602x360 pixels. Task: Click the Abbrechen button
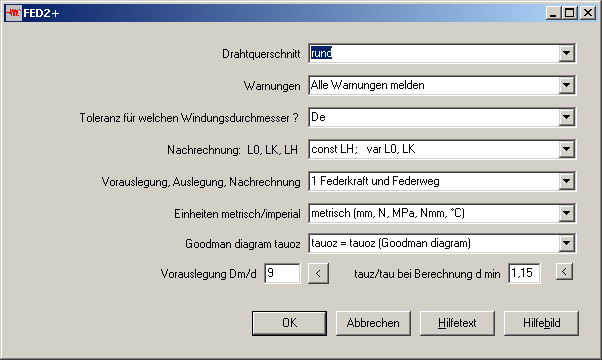click(x=373, y=323)
